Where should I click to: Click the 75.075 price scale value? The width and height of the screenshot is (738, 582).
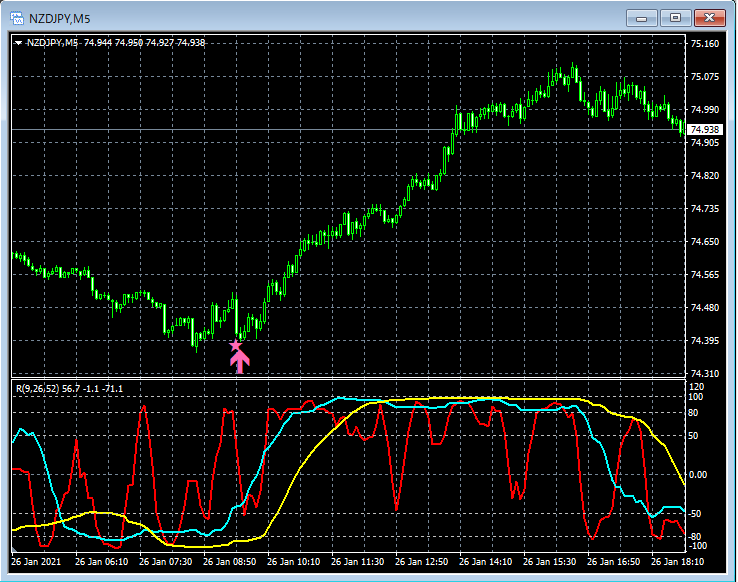point(705,77)
